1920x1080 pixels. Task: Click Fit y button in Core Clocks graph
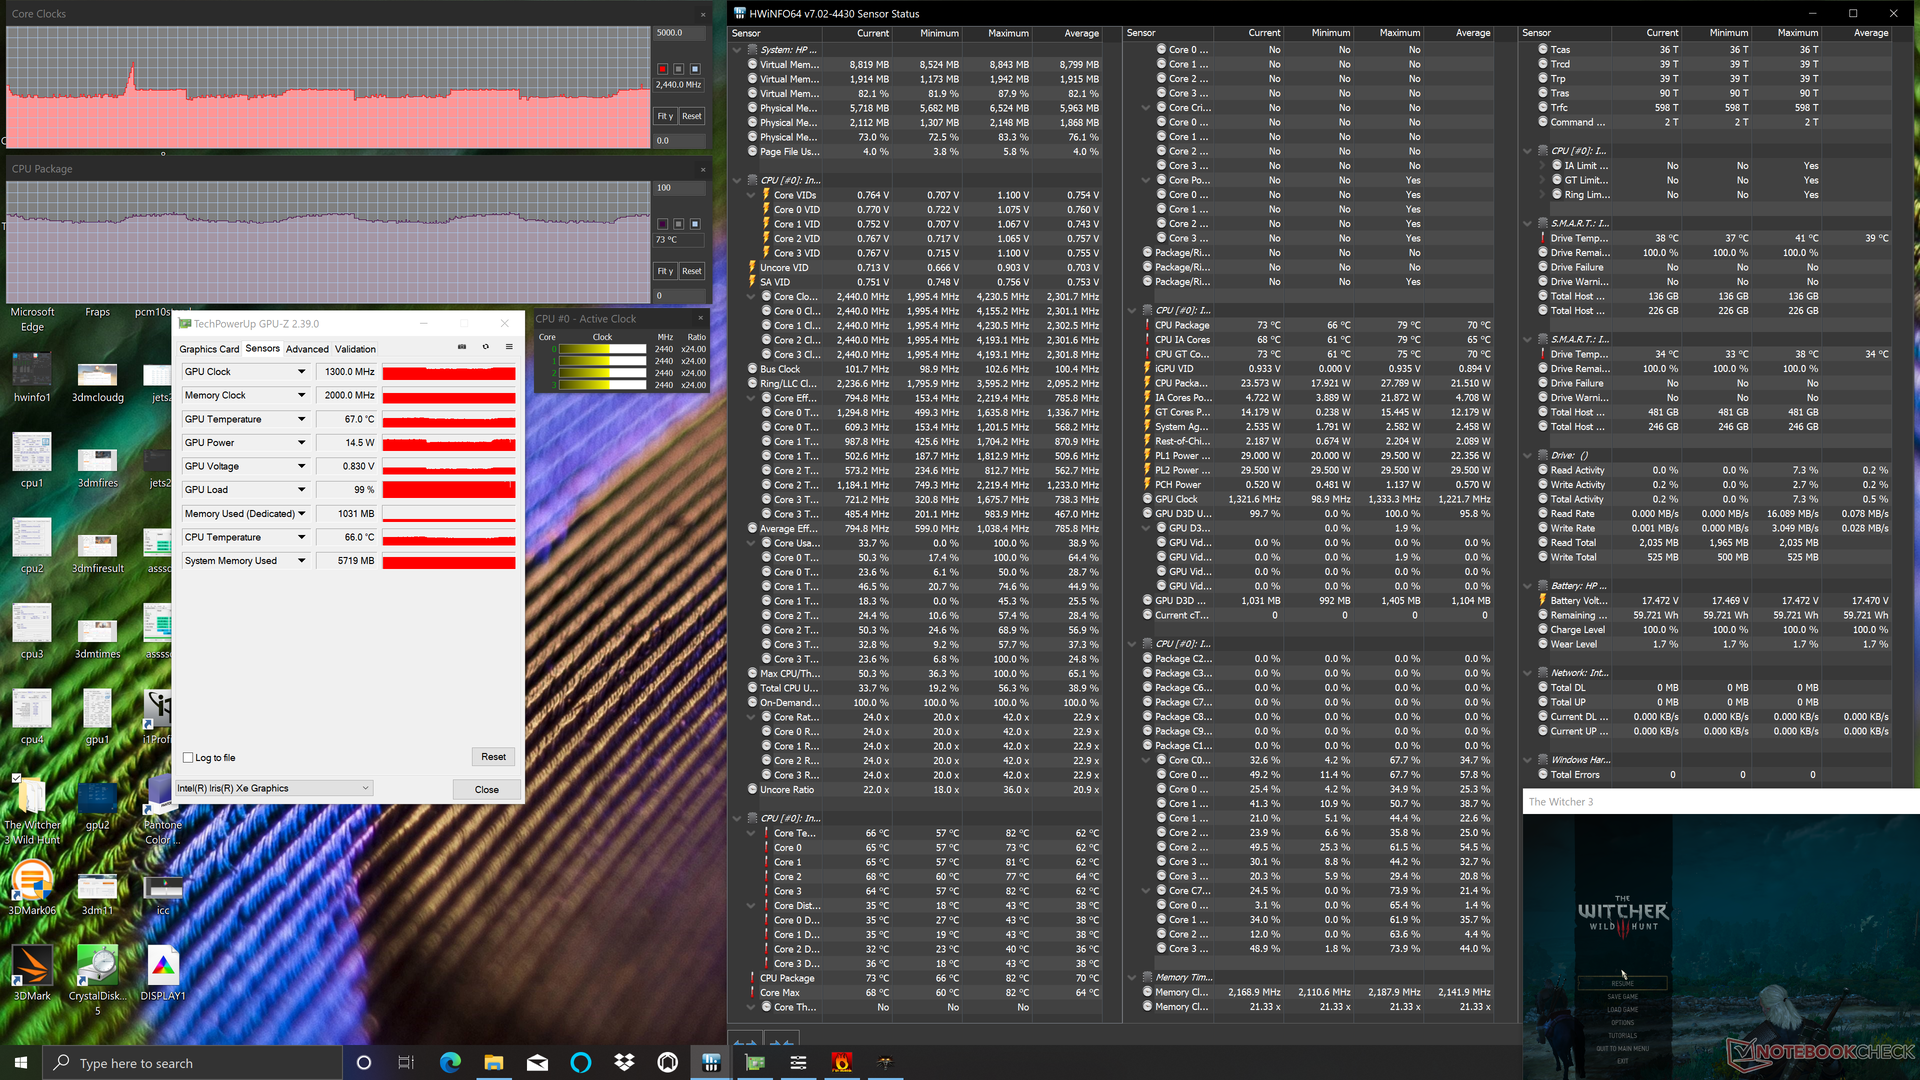tap(664, 116)
